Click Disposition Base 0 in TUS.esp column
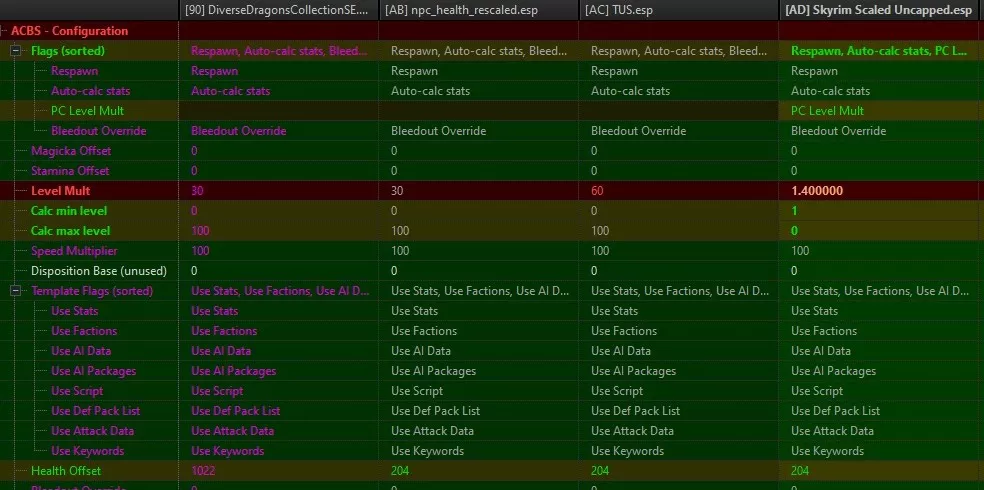Viewport: 984px width, 490px height. point(594,271)
